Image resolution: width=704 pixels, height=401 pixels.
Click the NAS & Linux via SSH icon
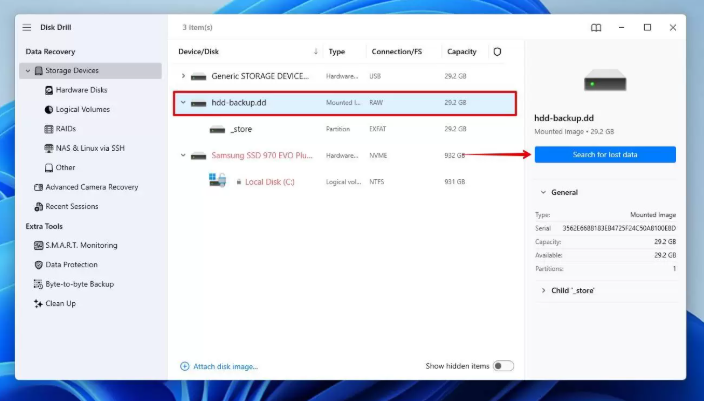pos(49,148)
